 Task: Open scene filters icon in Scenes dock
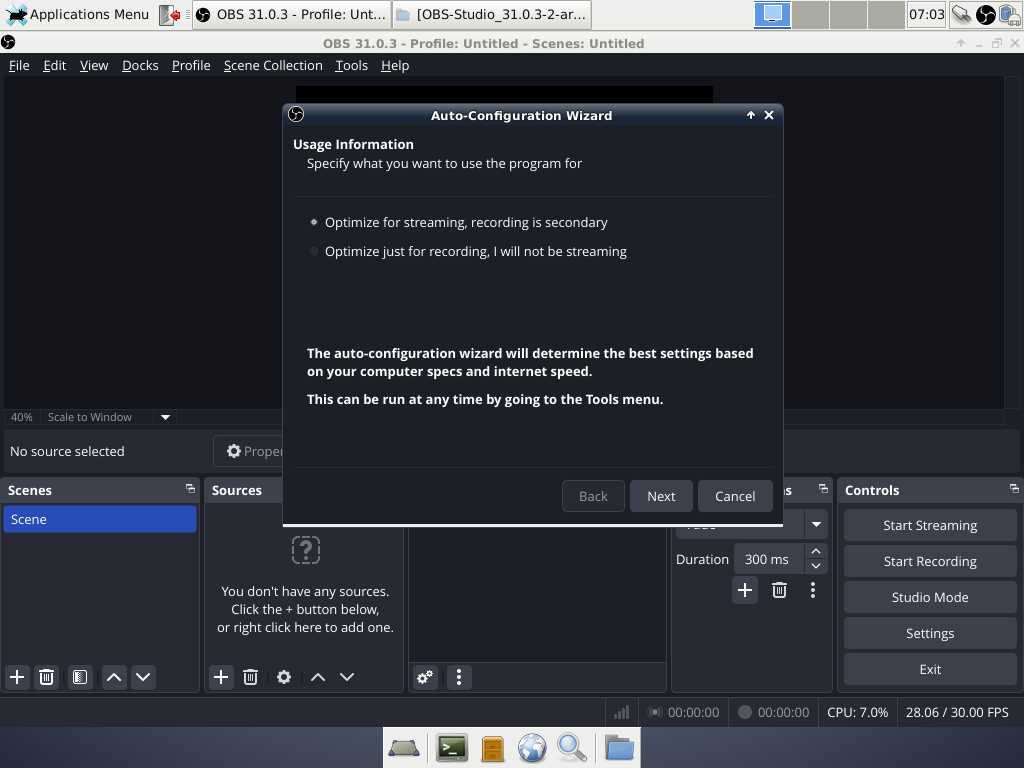pyautogui.click(x=80, y=677)
